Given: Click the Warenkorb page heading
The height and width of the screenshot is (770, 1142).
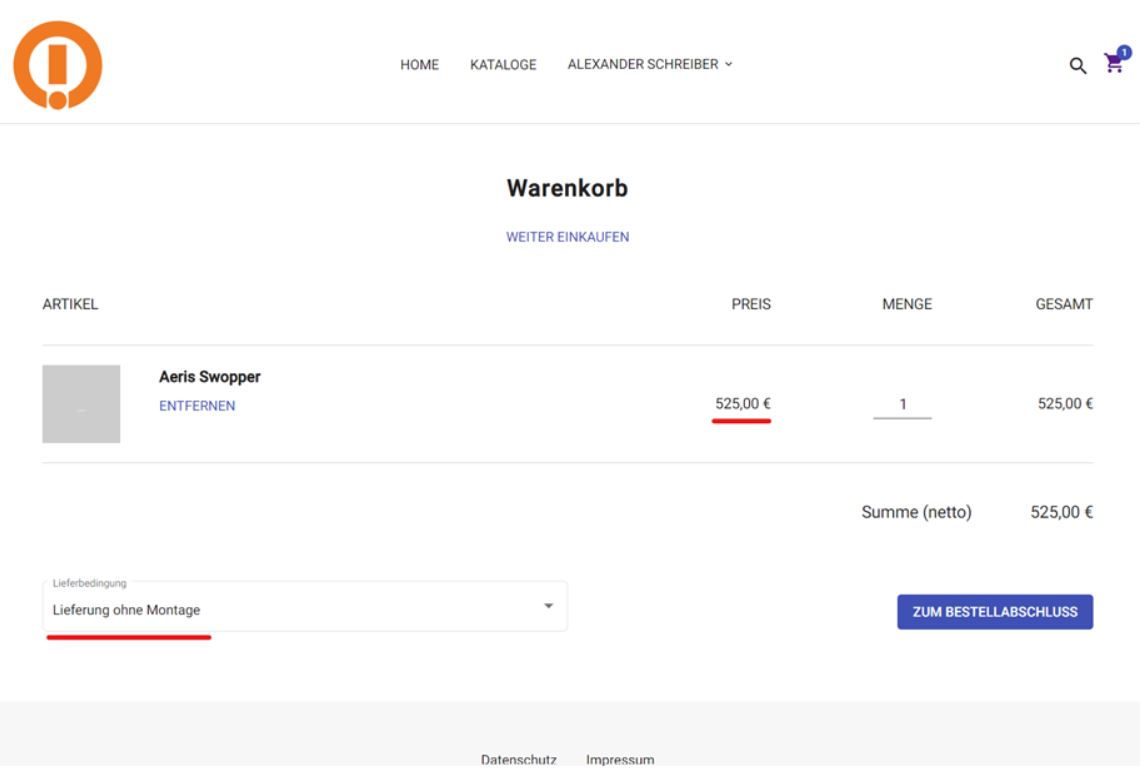Looking at the screenshot, I should pos(567,188).
